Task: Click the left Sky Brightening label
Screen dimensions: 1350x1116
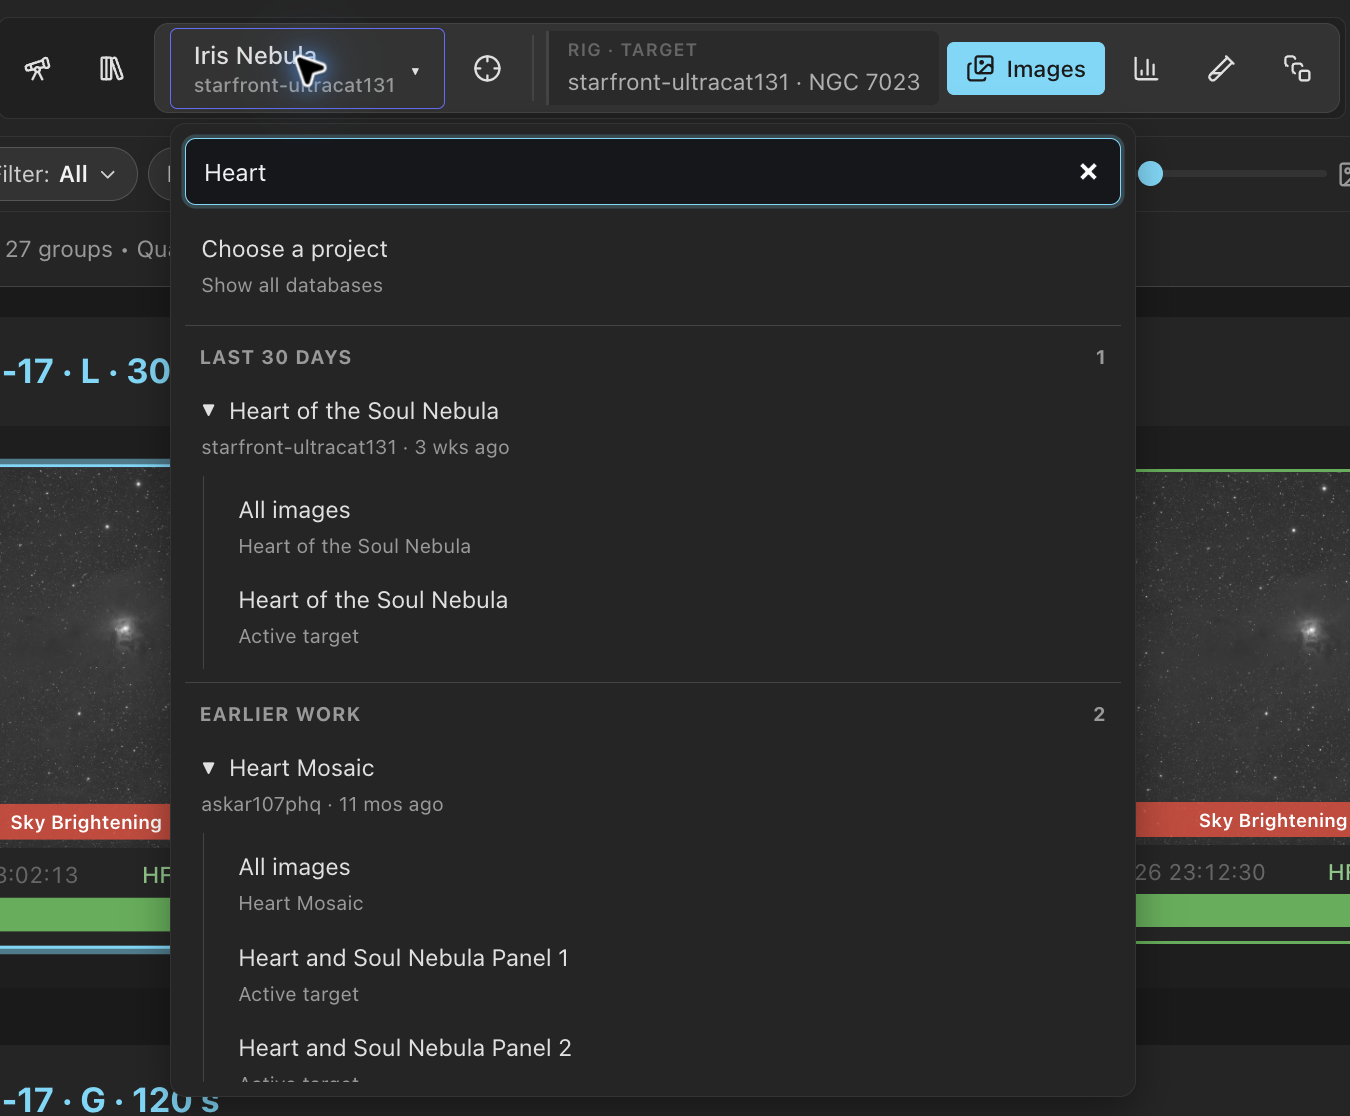Action: pos(86,822)
